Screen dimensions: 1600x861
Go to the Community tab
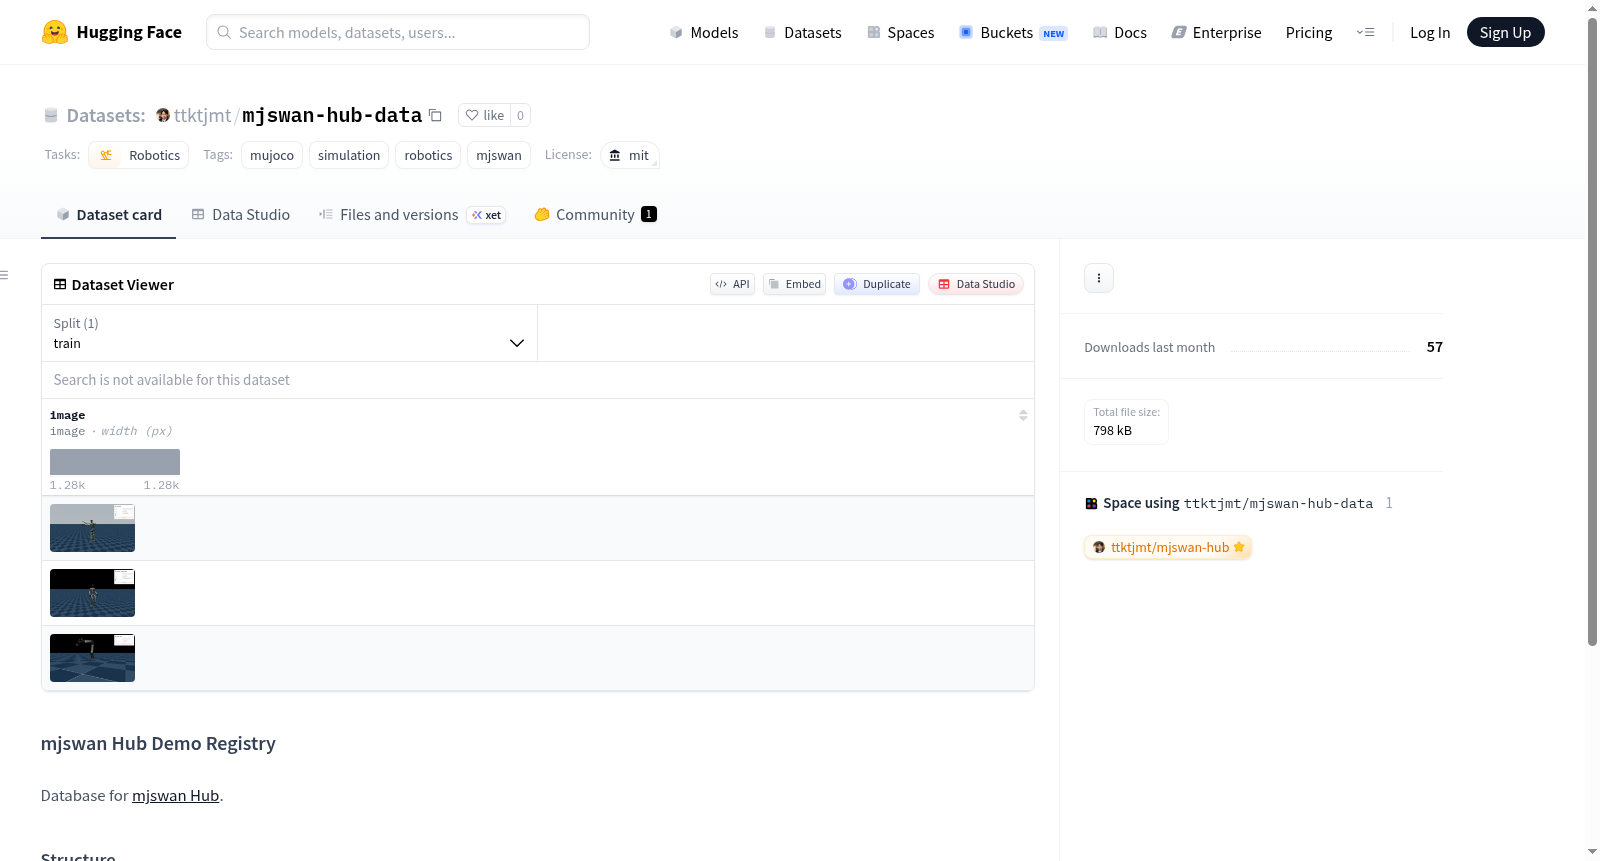coord(595,214)
